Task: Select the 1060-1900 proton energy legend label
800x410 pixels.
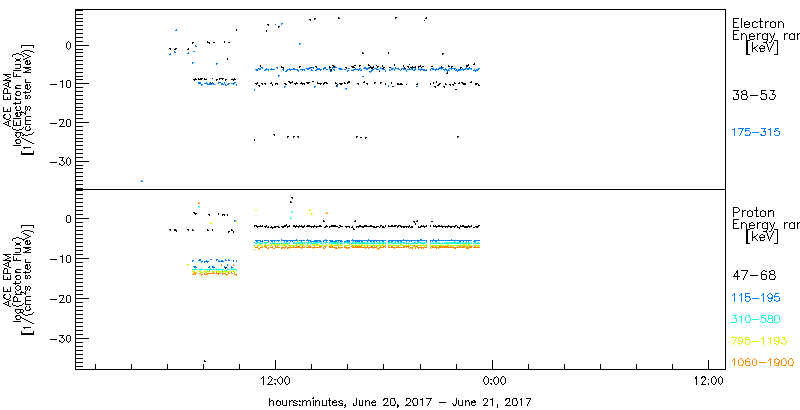Action: (763, 363)
